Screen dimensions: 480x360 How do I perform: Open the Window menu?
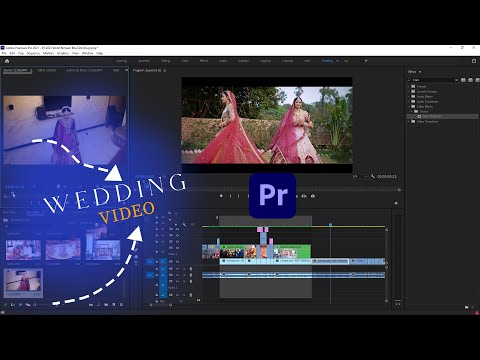[87, 53]
